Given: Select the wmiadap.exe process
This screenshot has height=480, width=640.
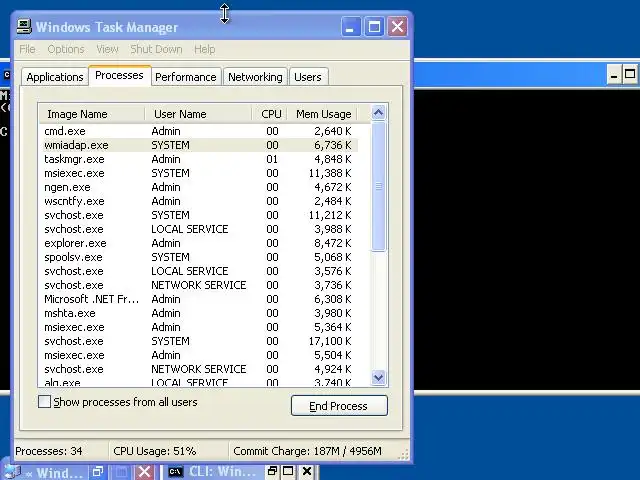Looking at the screenshot, I should point(199,145).
